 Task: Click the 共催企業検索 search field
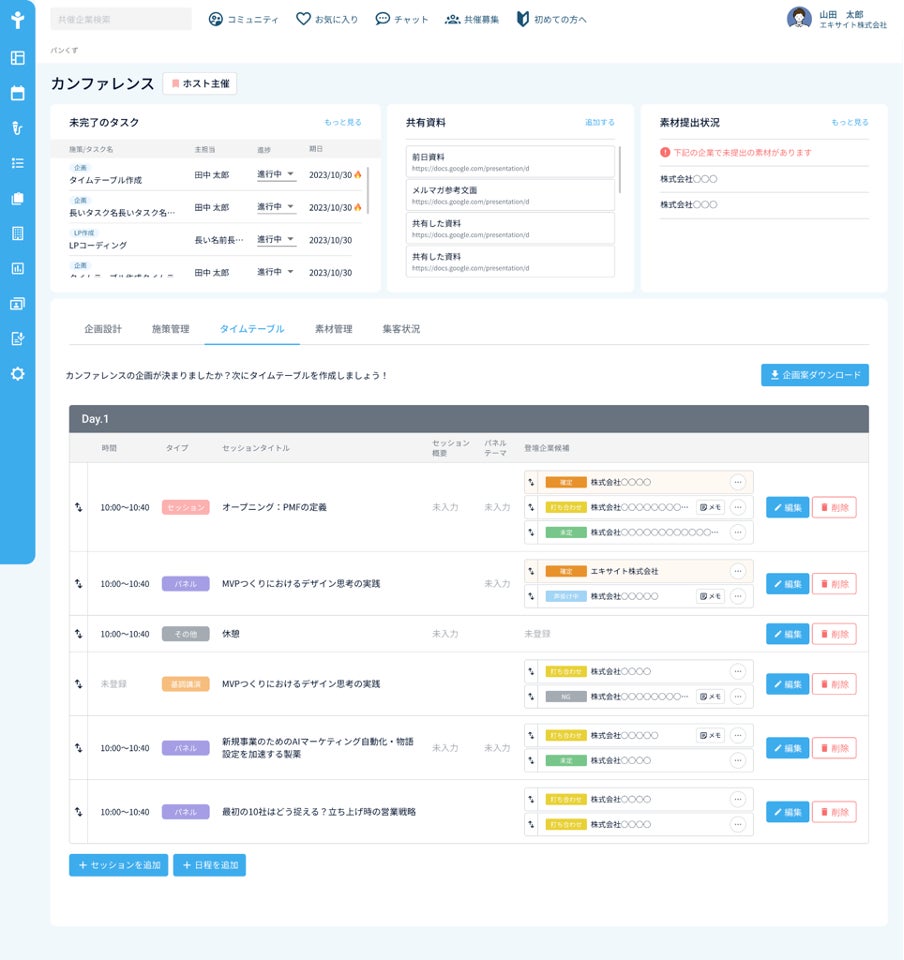(121, 19)
